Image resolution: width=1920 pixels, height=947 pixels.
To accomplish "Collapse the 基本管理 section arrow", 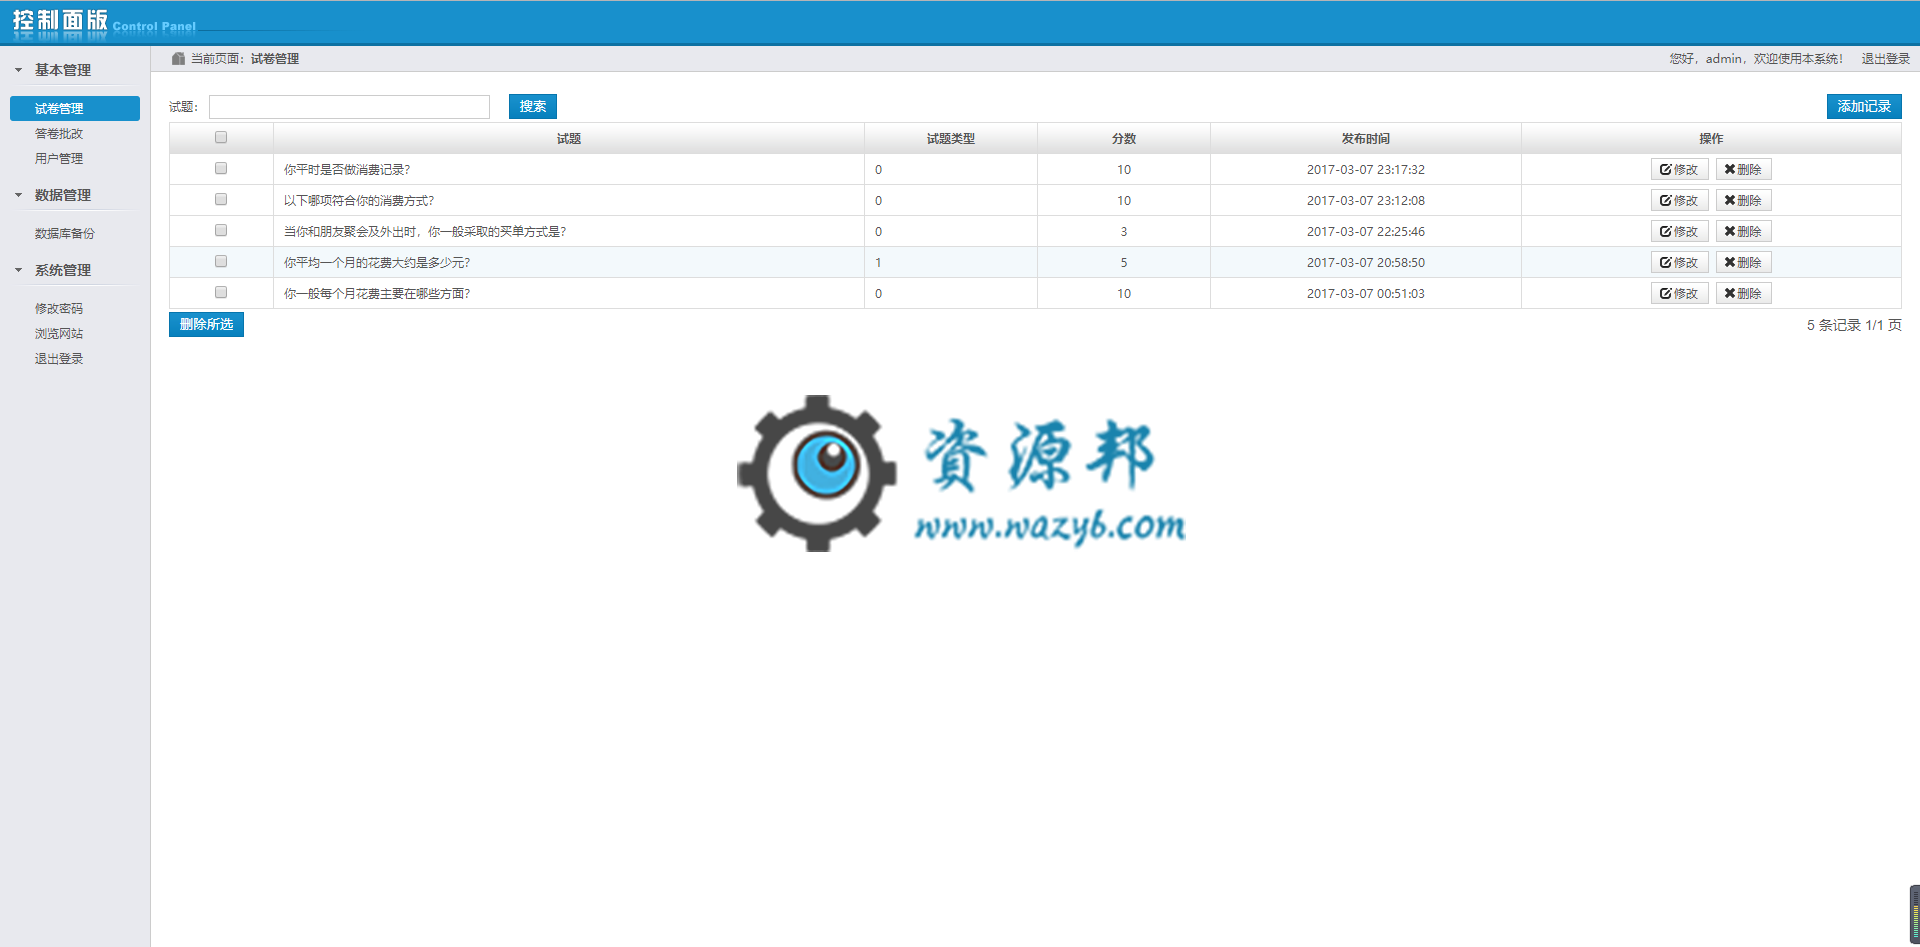I will (x=18, y=70).
